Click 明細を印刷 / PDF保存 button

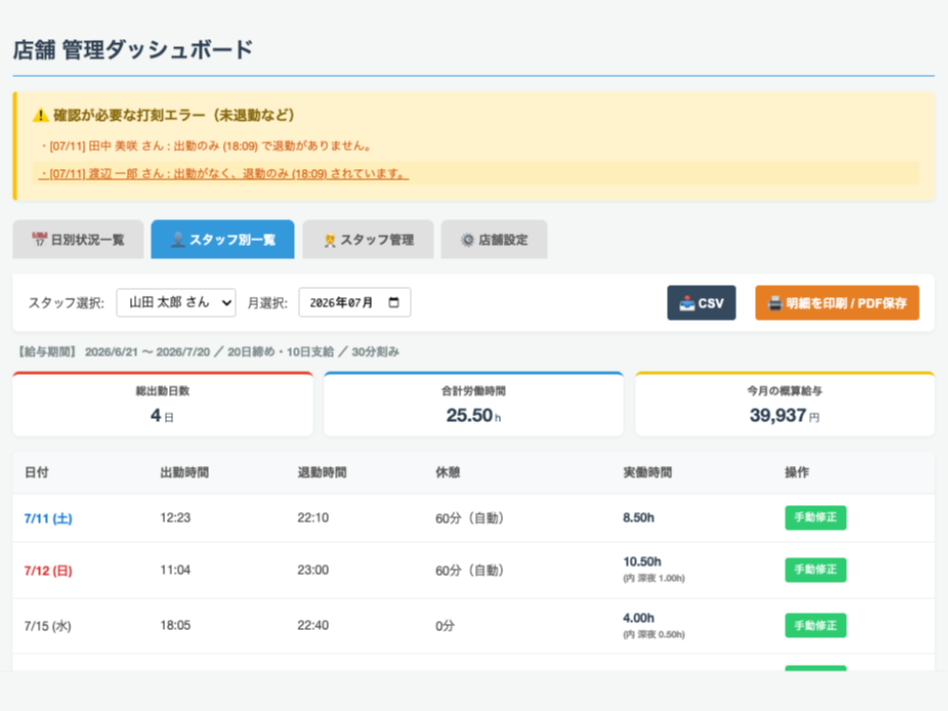[837, 303]
